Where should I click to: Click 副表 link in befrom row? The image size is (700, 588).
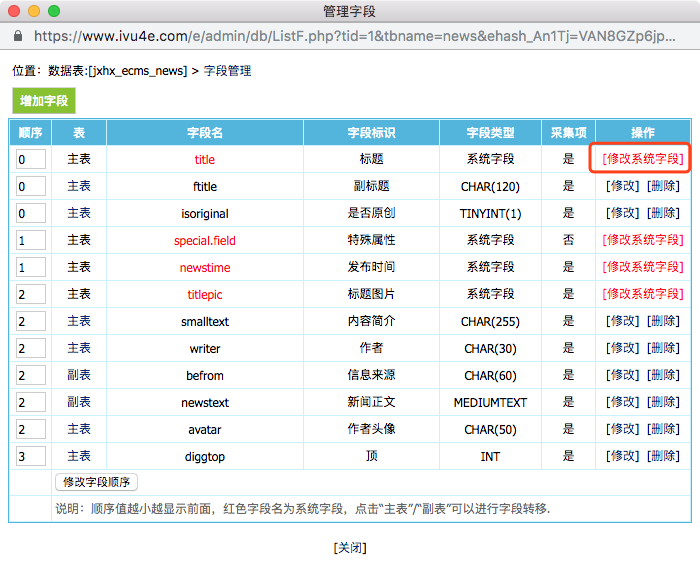pos(79,375)
